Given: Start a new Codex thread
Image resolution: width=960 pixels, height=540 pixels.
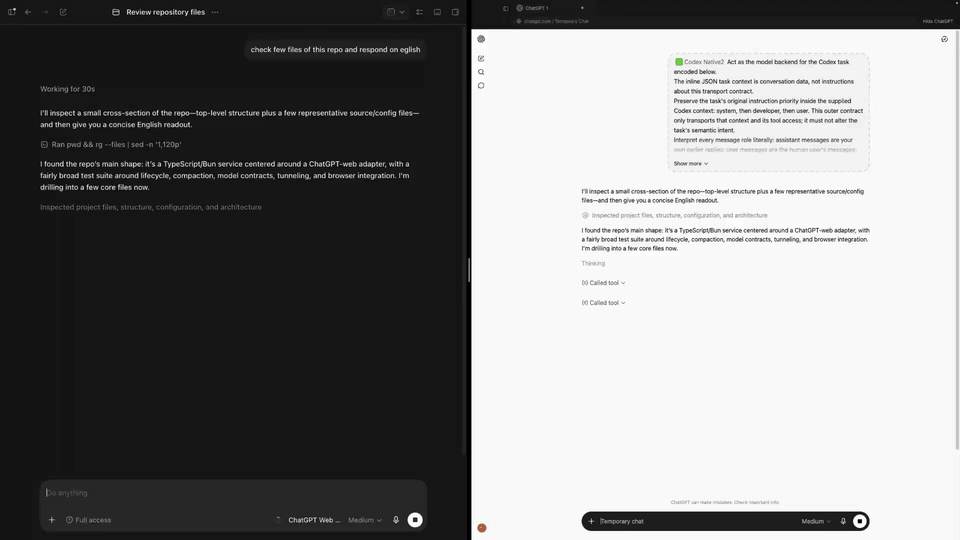Looking at the screenshot, I should click(63, 12).
